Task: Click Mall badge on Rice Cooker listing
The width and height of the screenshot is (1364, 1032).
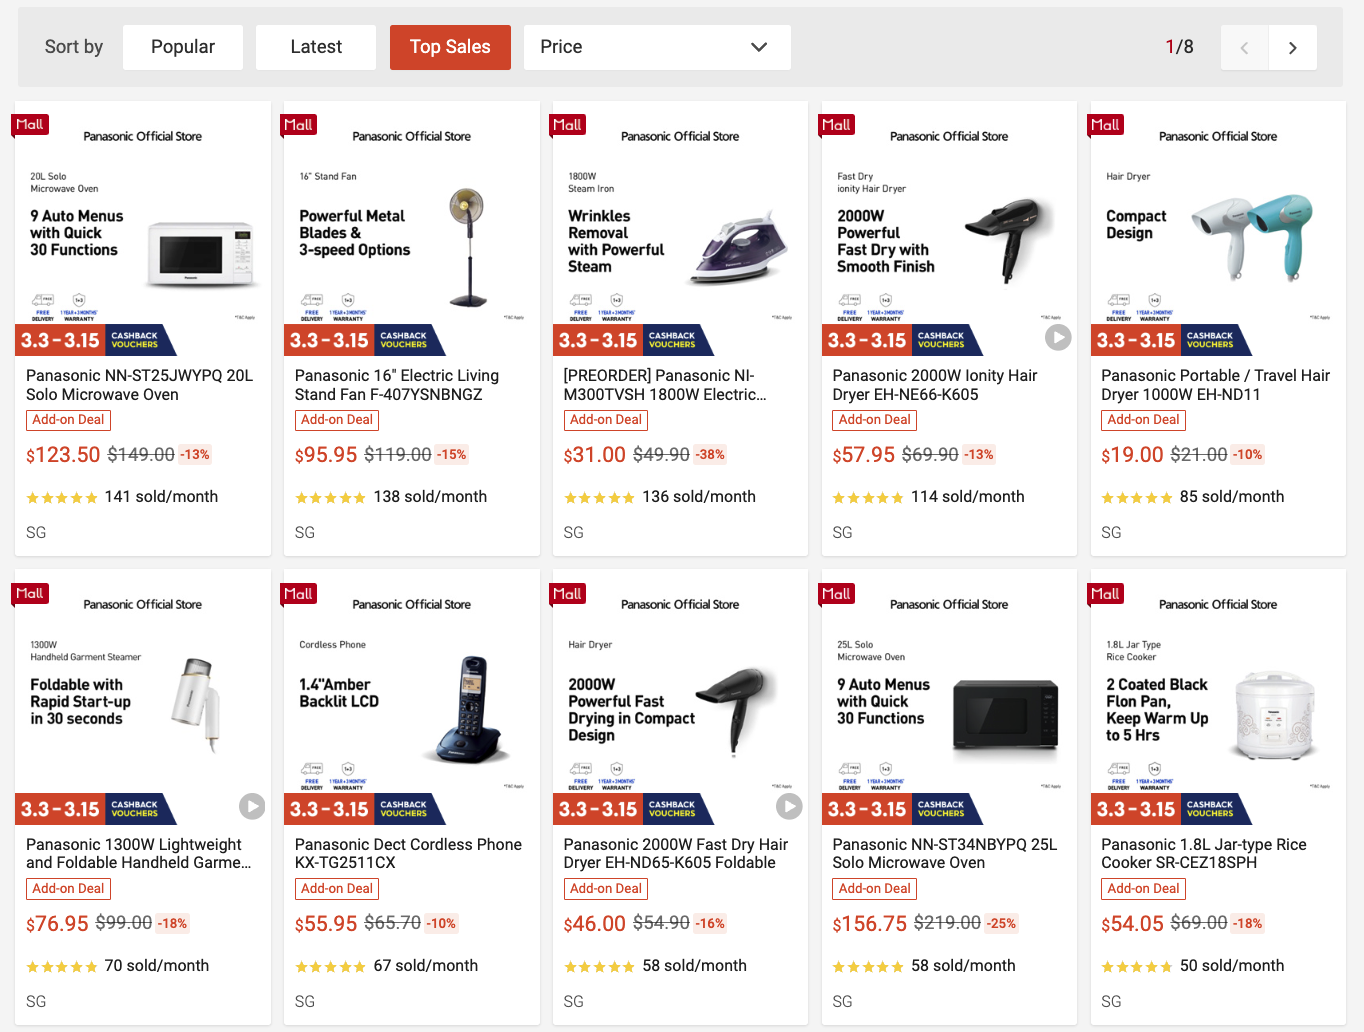Action: [x=1105, y=594]
